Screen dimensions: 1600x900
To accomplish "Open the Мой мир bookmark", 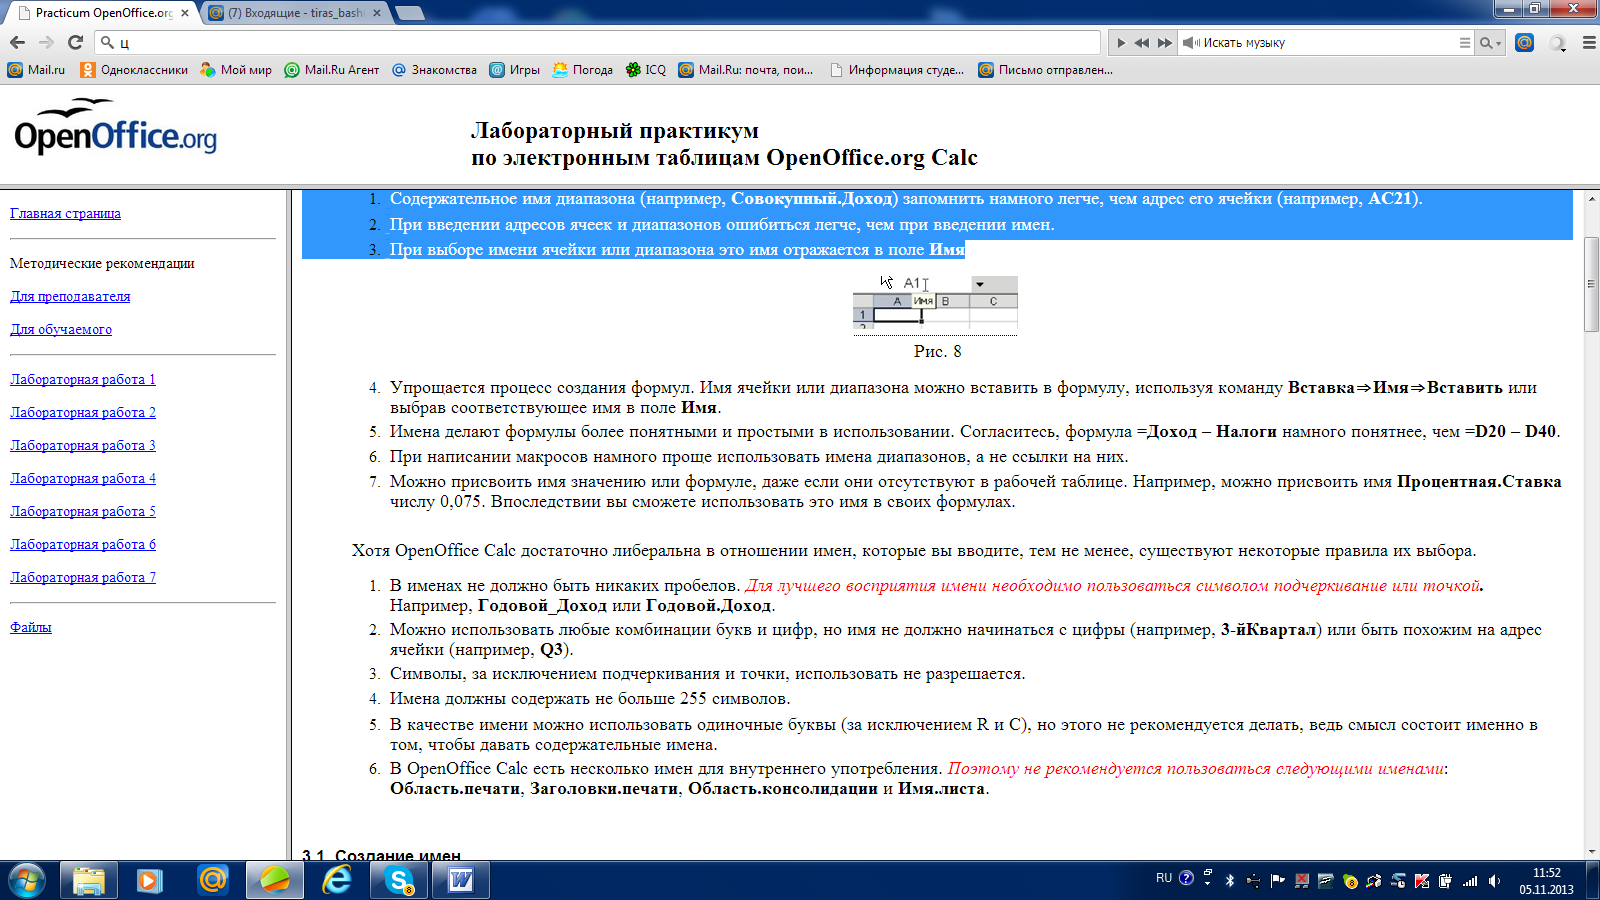I will (236, 70).
